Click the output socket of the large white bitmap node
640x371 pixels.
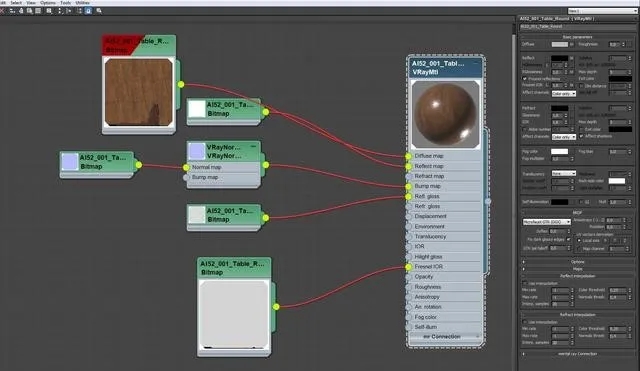pyautogui.click(x=276, y=307)
